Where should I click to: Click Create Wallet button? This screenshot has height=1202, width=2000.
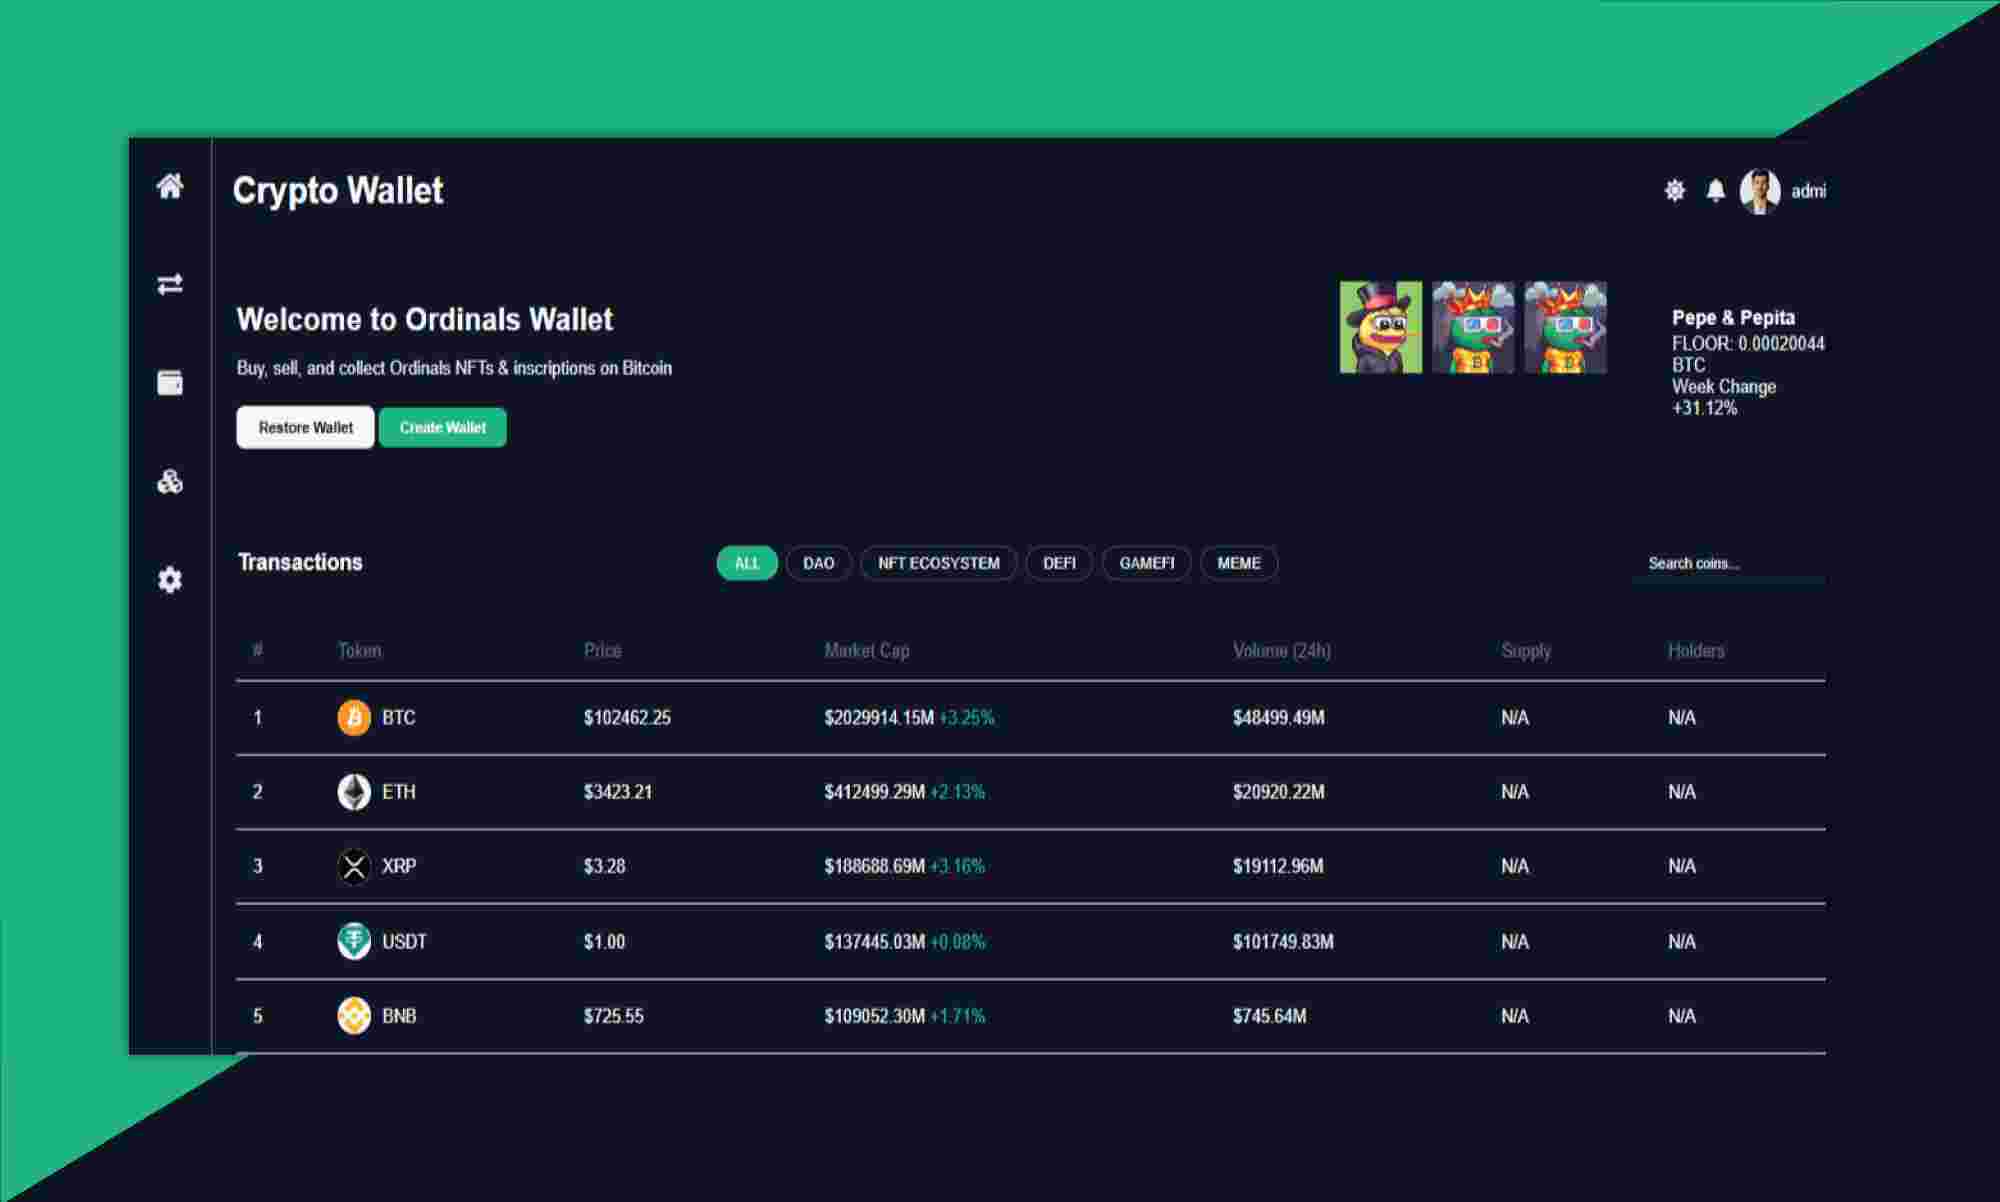click(x=443, y=427)
